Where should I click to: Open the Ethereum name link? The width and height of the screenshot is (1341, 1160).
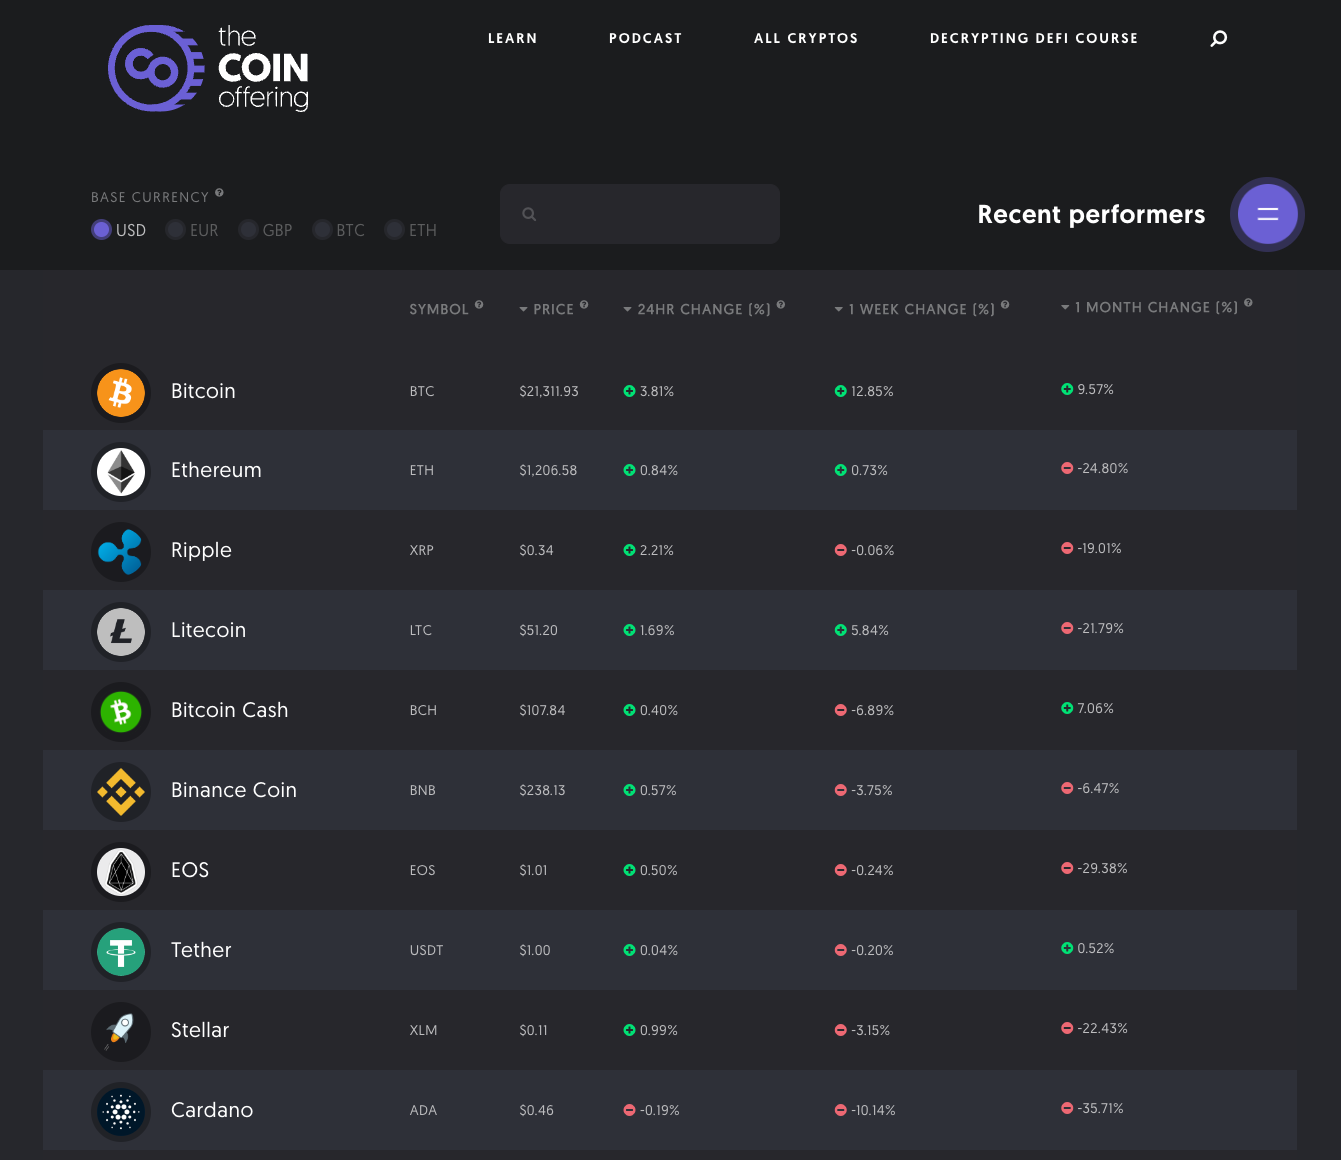[x=216, y=470]
